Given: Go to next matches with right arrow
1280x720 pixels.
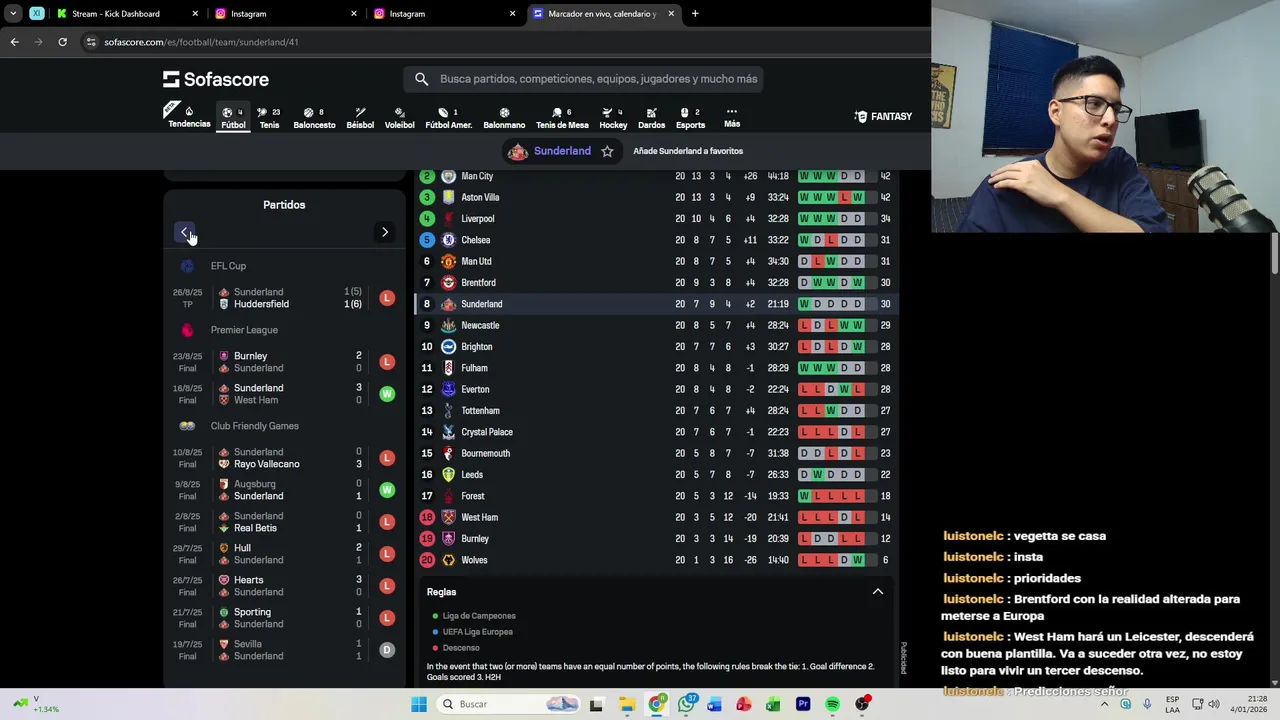Looking at the screenshot, I should 384,232.
